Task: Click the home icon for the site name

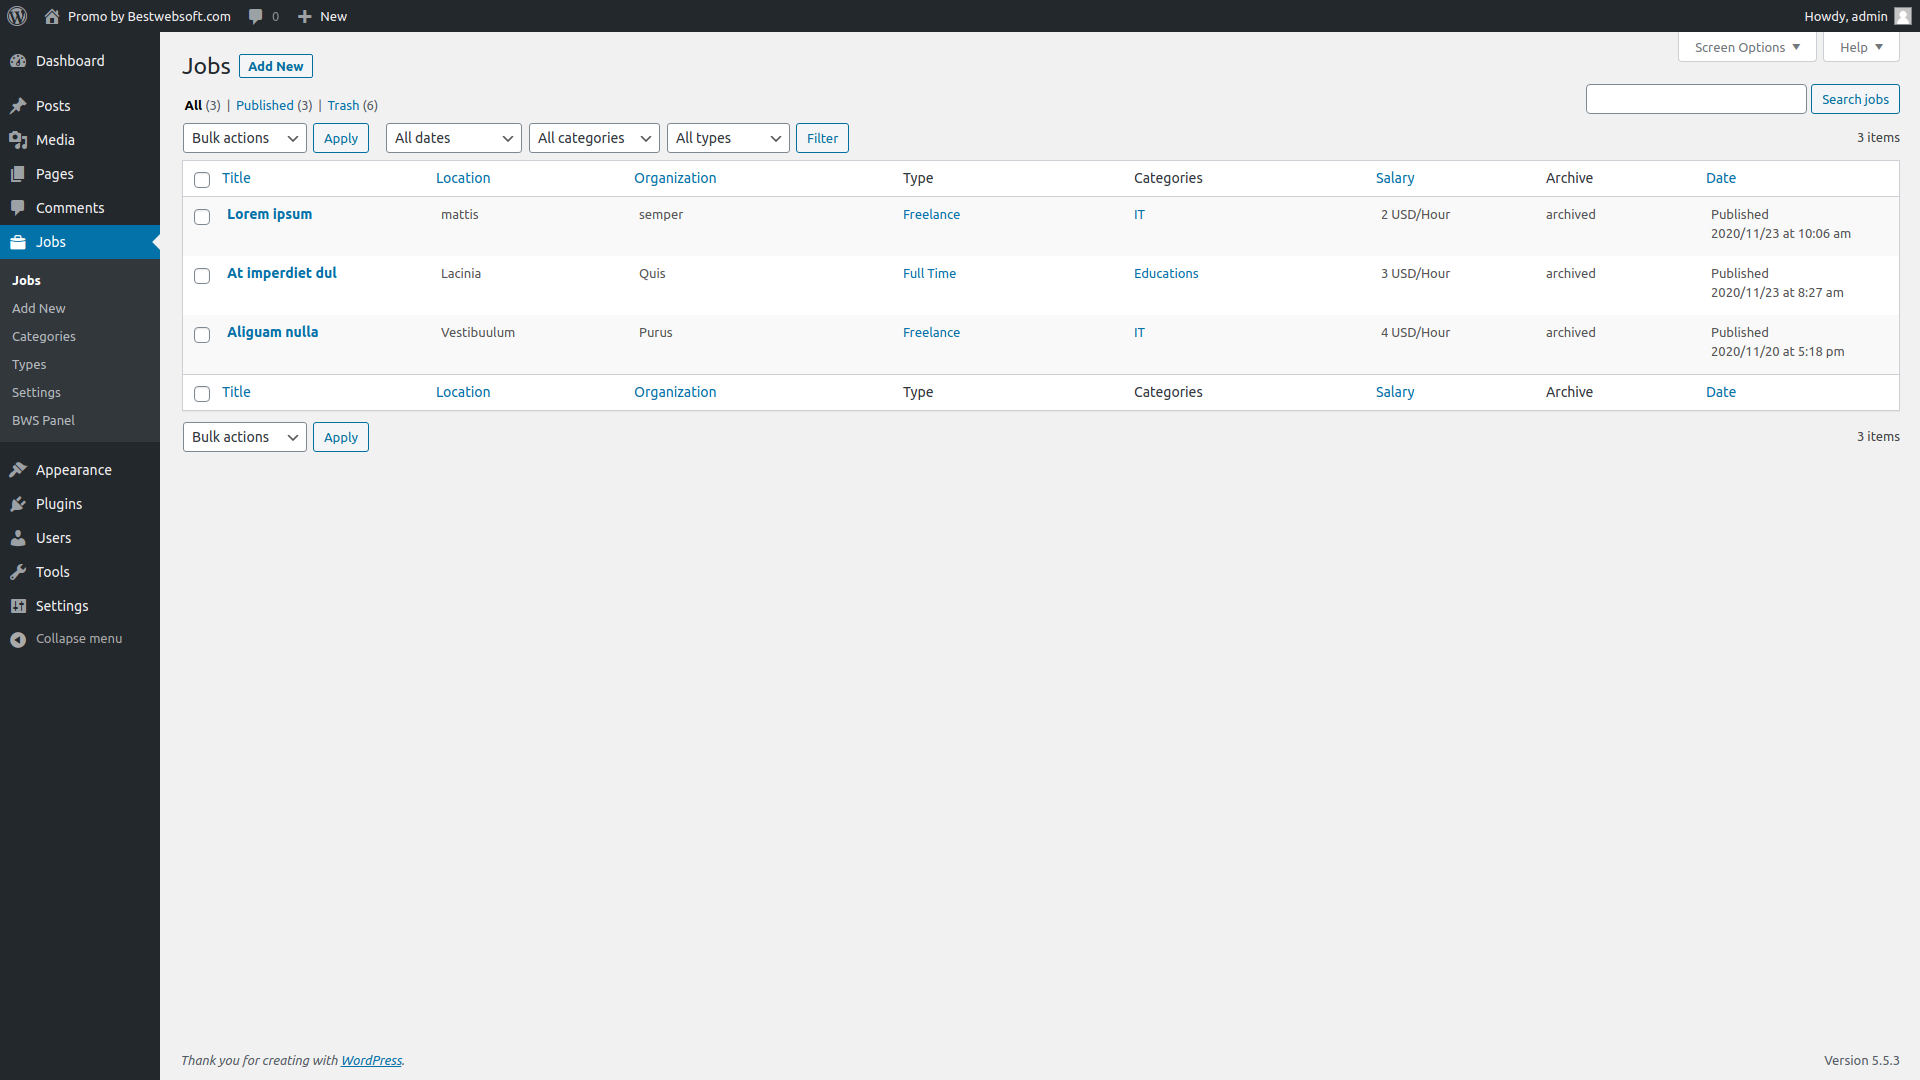Action: [52, 16]
